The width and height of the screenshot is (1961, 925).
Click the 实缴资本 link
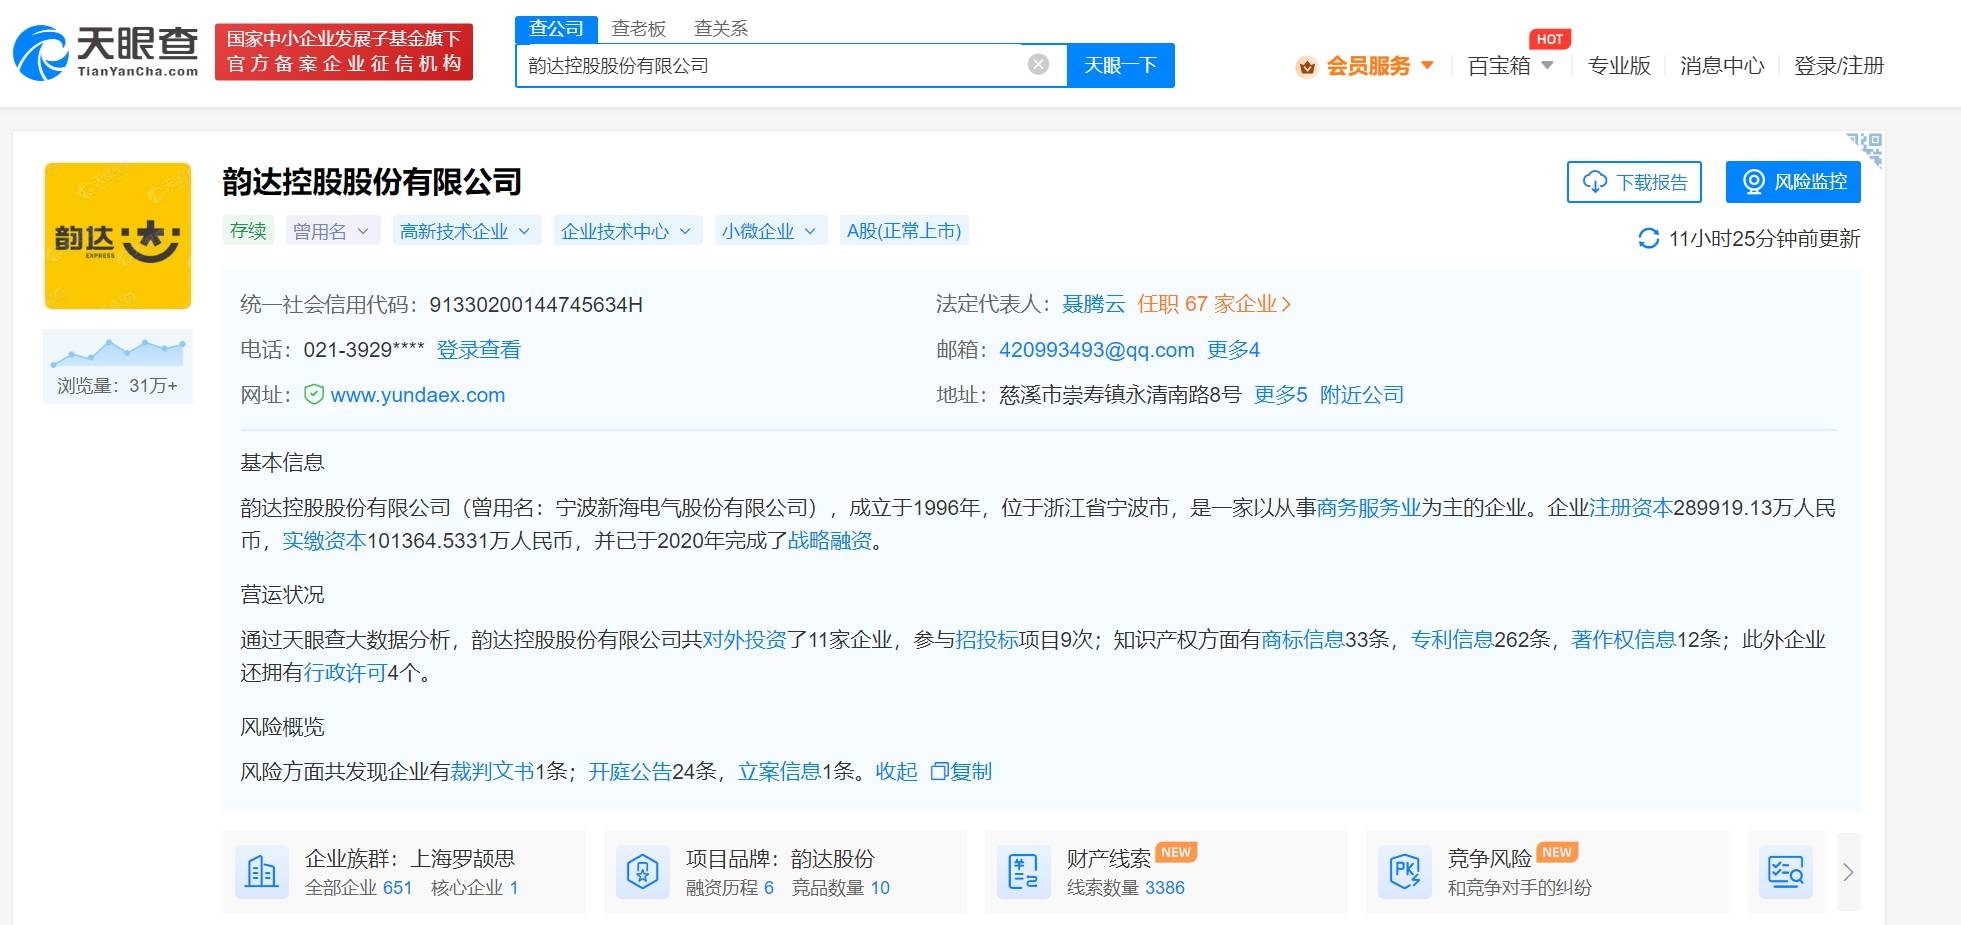324,541
